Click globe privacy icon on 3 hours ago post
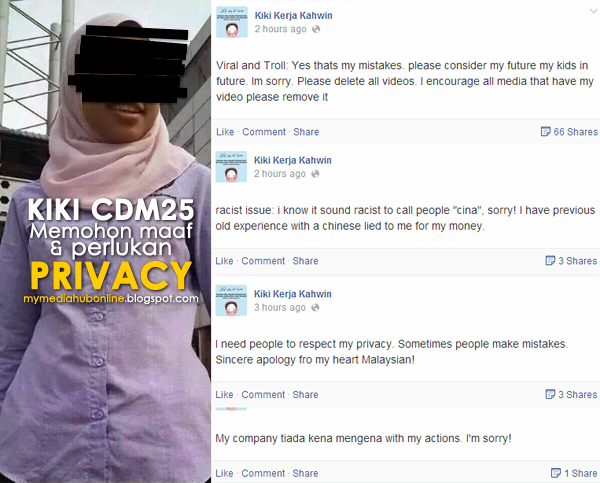This screenshot has width=600, height=483. coord(315,307)
